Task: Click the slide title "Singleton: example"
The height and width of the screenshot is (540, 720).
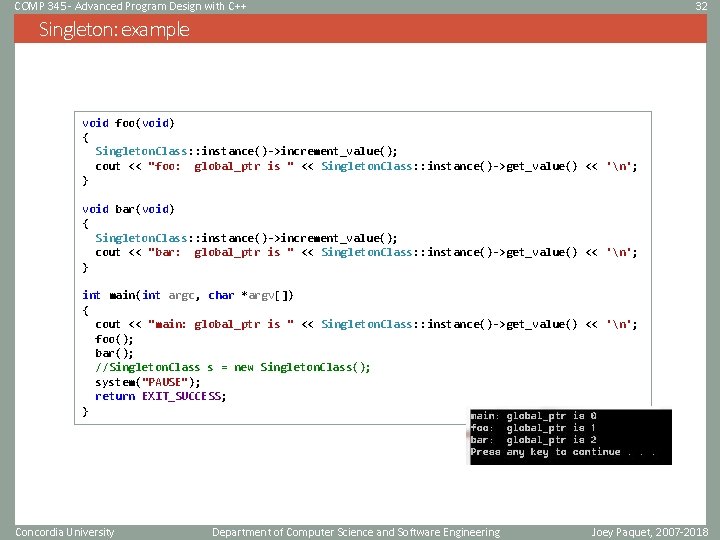Action: 114,29
